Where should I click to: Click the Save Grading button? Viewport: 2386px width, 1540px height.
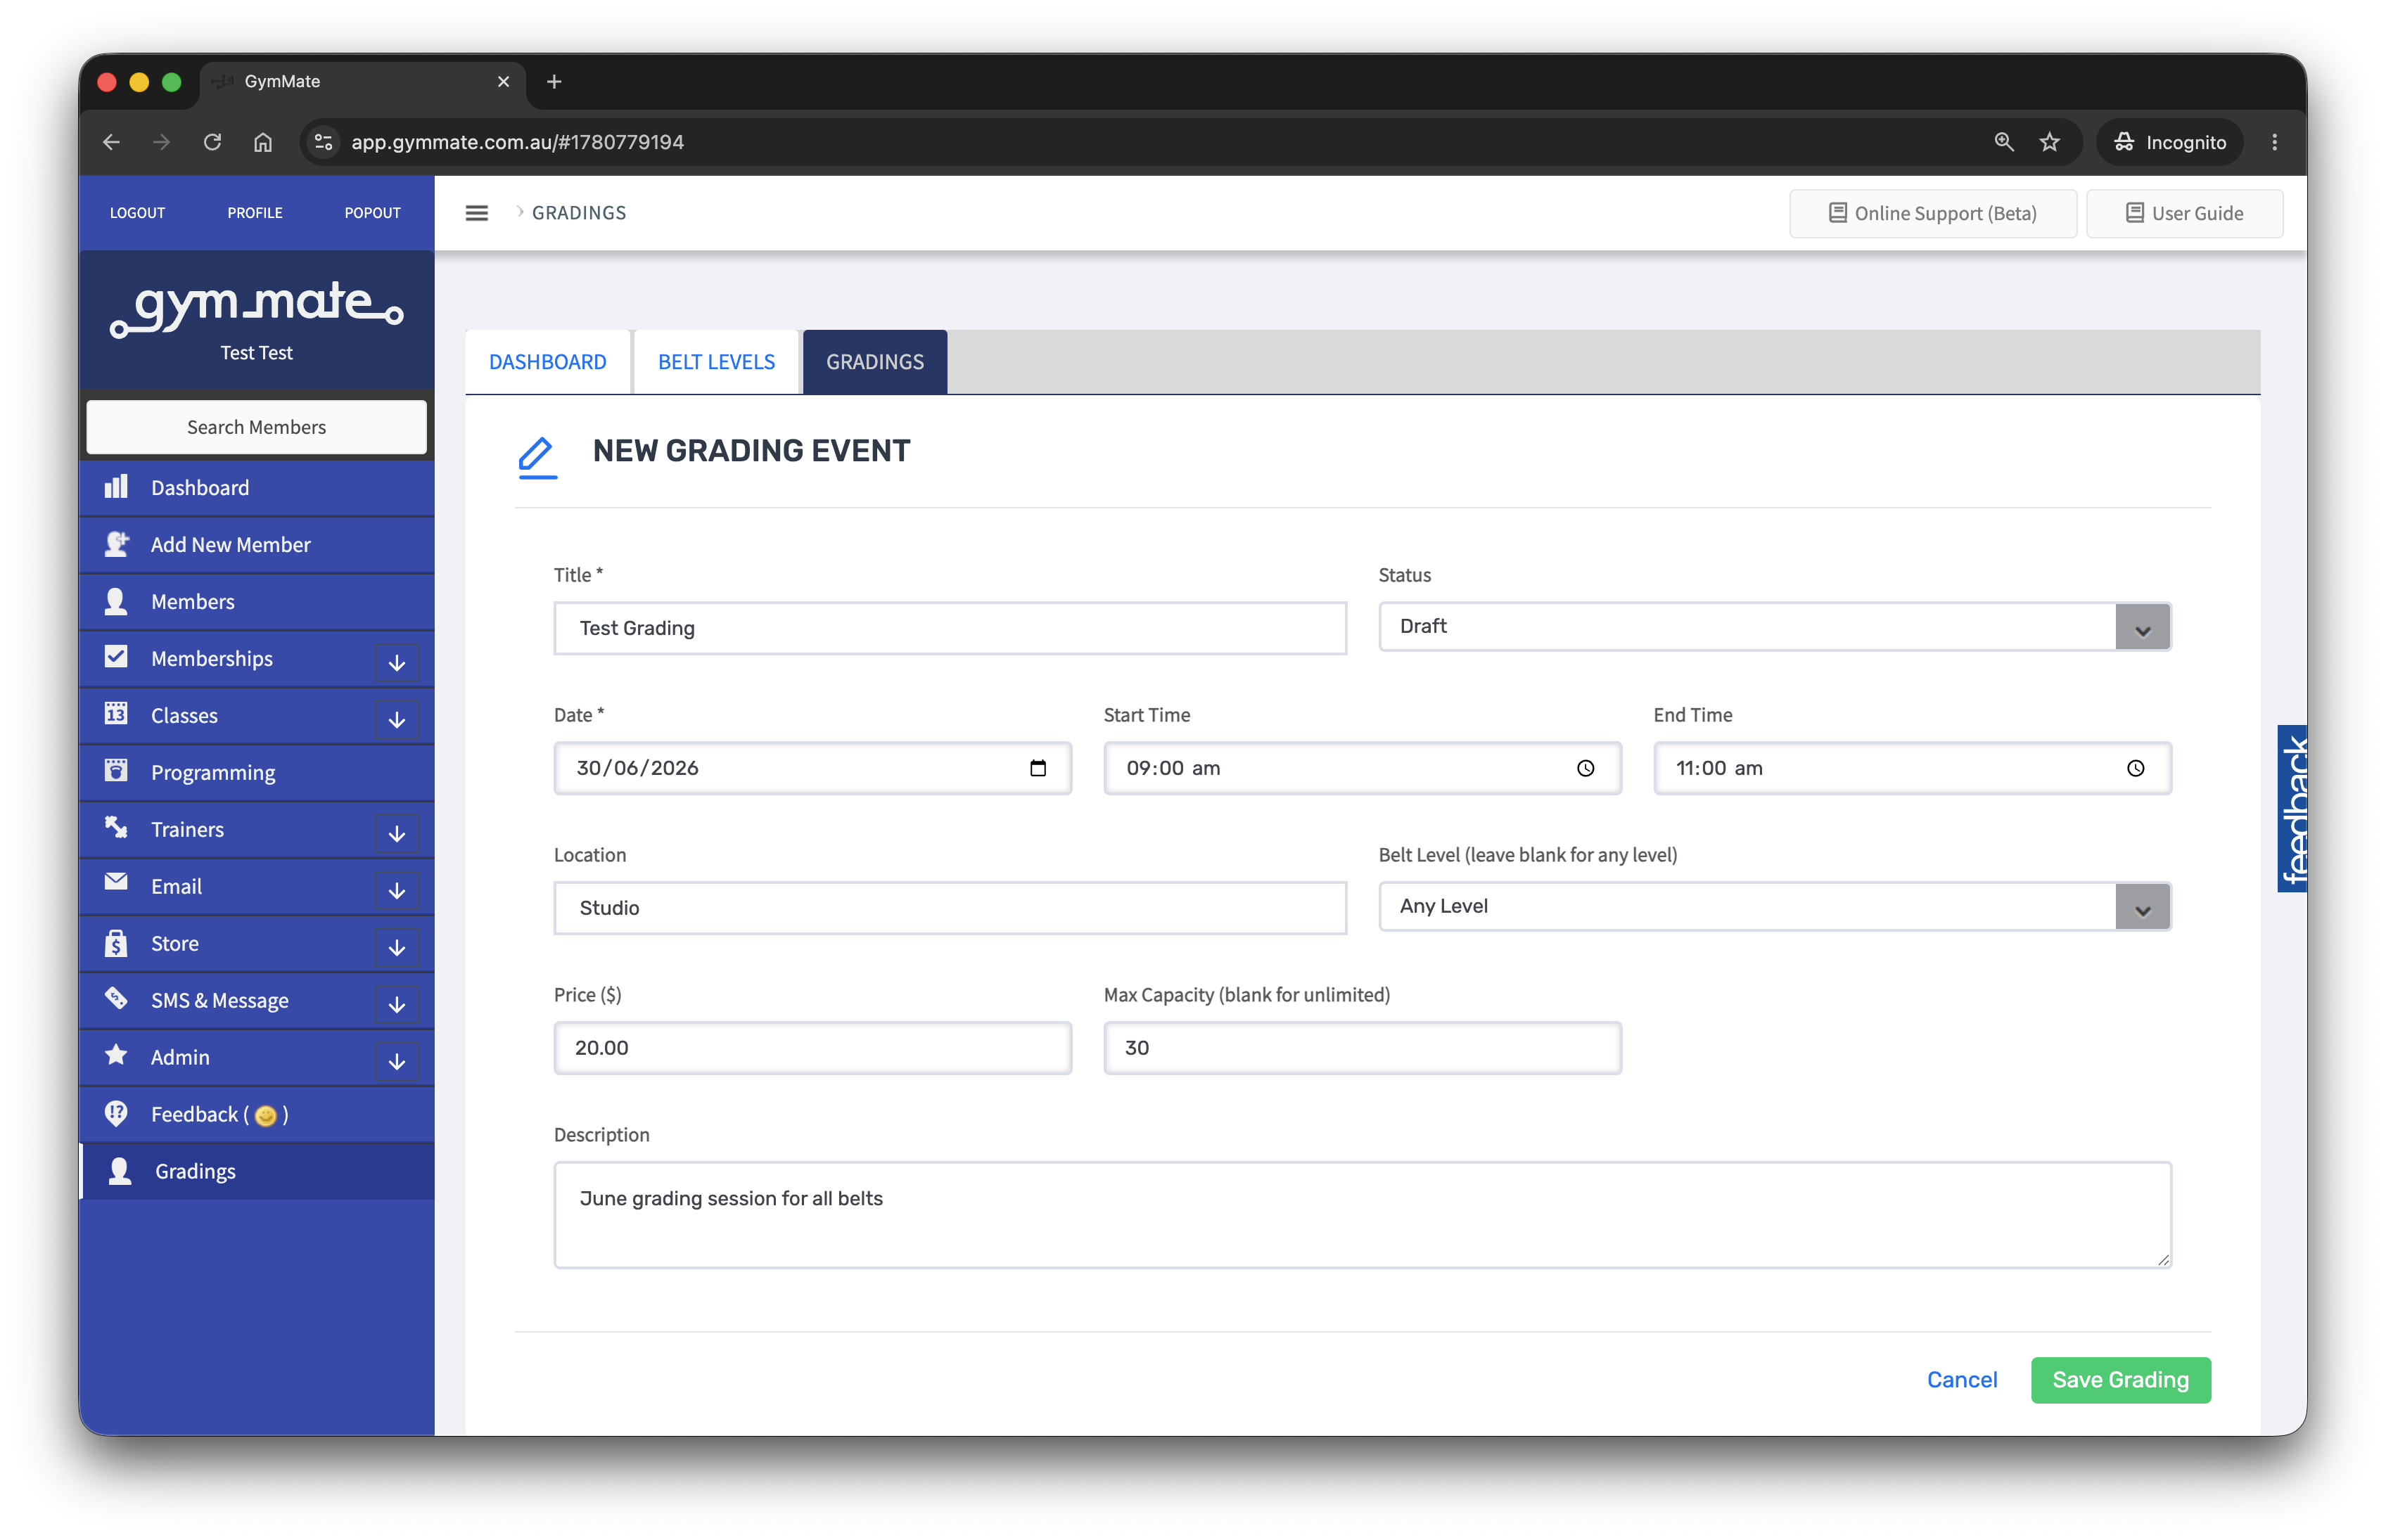click(x=2121, y=1380)
